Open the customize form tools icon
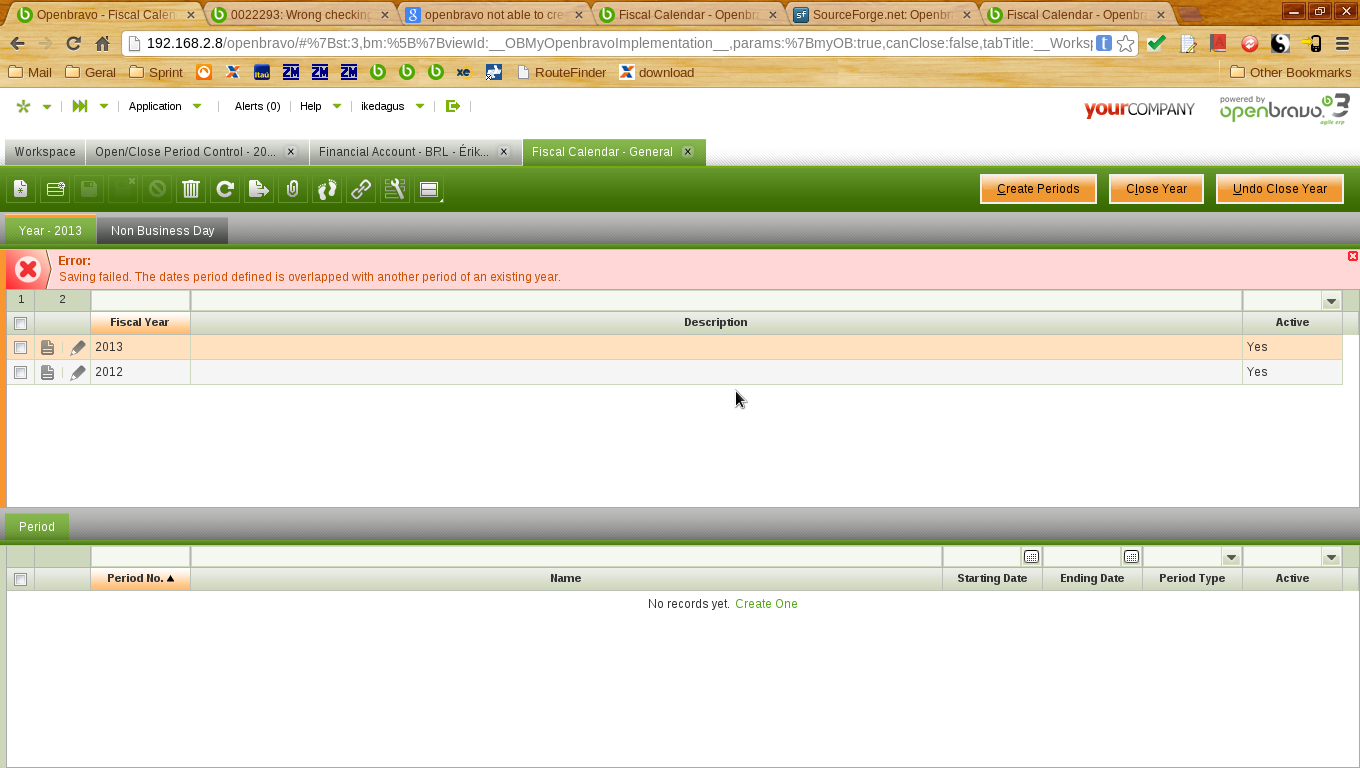This screenshot has width=1360, height=768. coord(395,189)
